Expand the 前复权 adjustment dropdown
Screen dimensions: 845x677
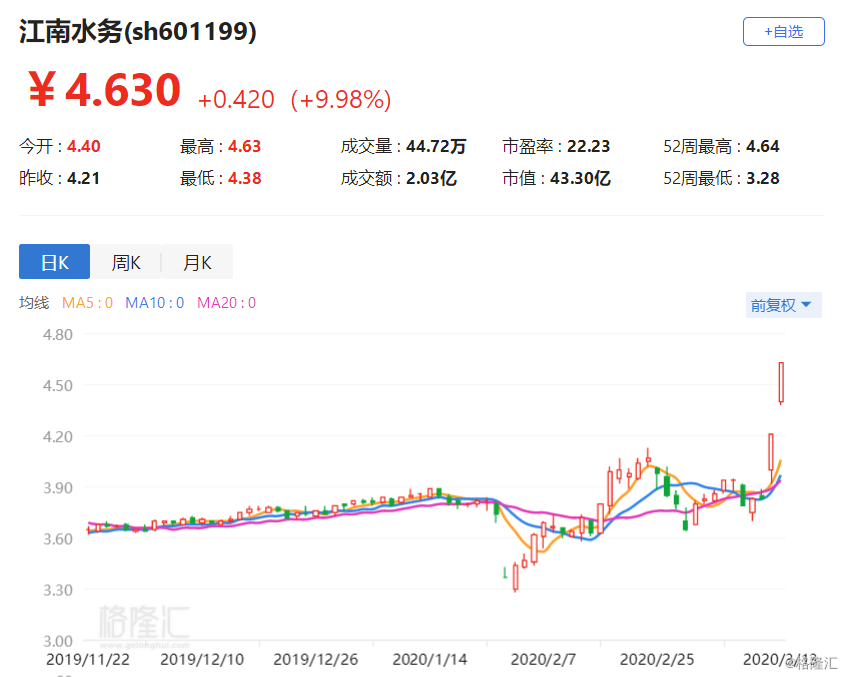(783, 305)
